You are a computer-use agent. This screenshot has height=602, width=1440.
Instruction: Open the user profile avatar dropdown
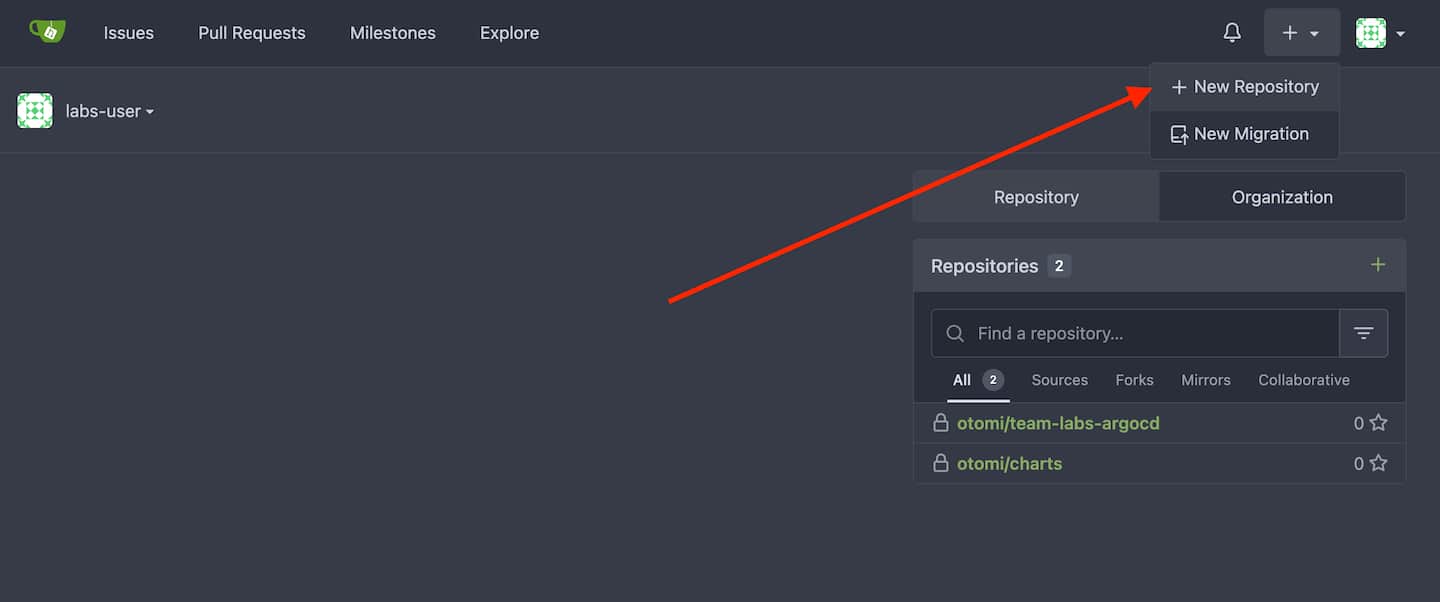tap(1380, 33)
